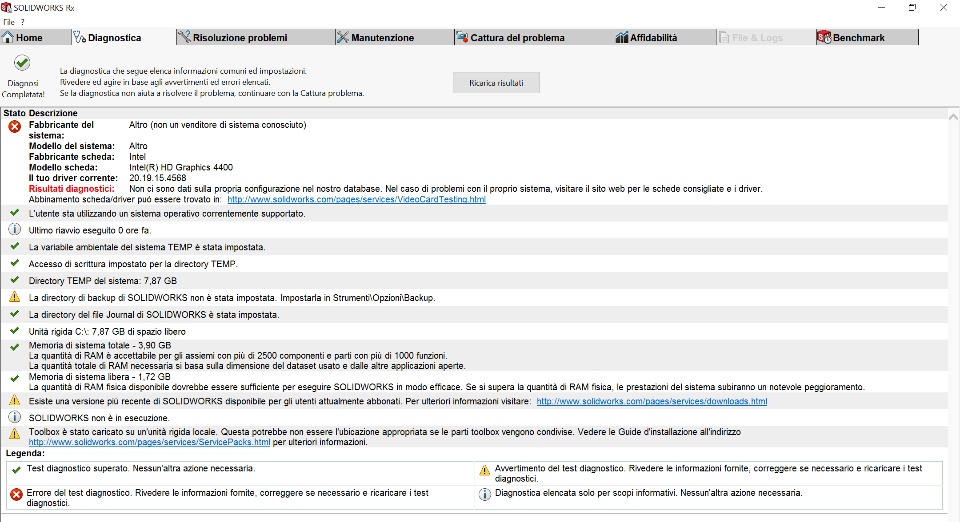
Task: Click the disabled File & Logs tab
Action: [765, 37]
